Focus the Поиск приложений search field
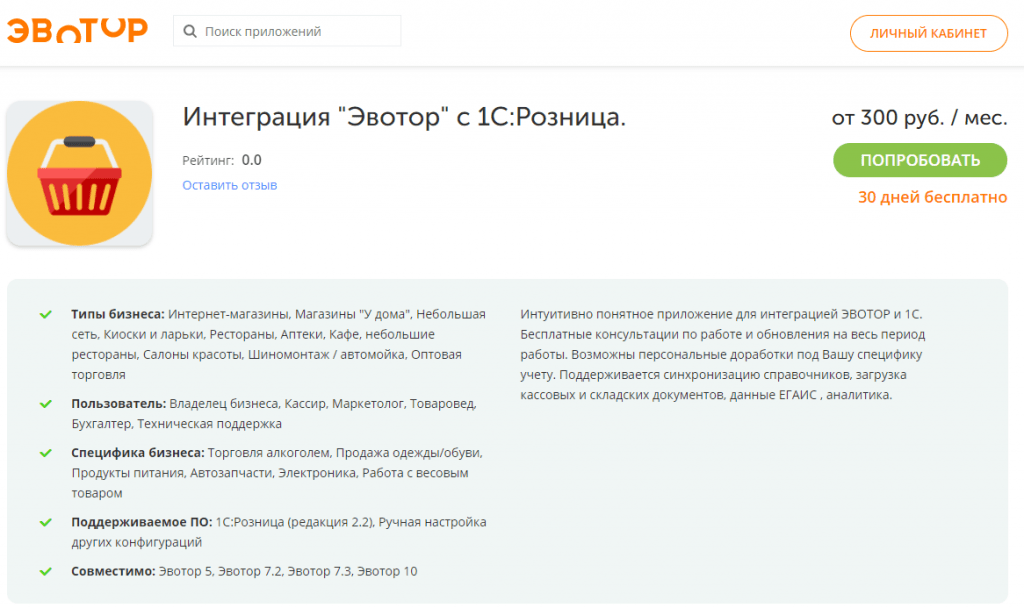 (287, 31)
